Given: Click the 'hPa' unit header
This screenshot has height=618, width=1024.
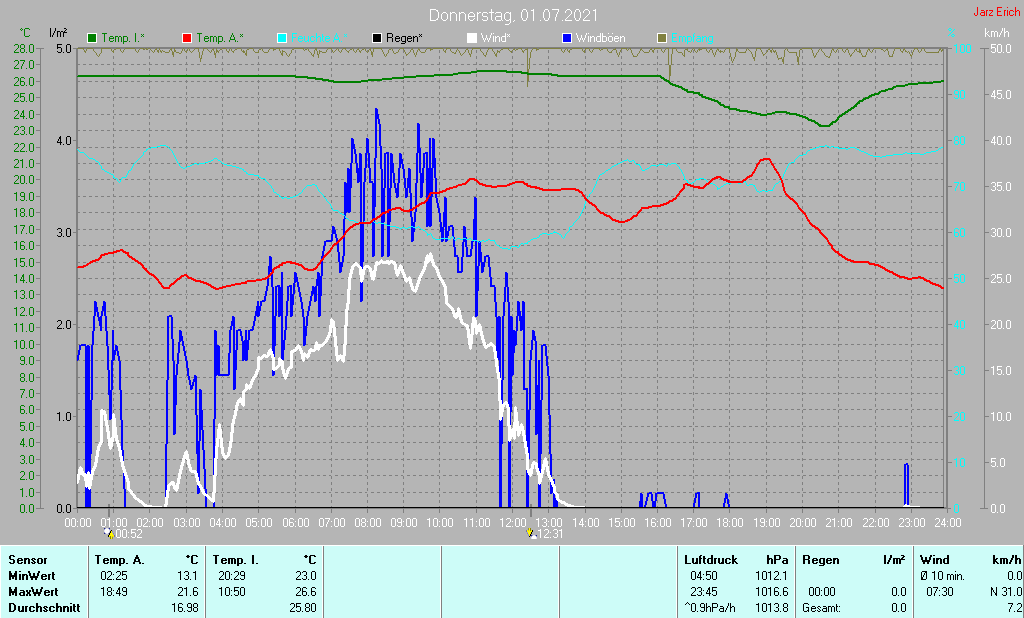Looking at the screenshot, I should pos(777,560).
